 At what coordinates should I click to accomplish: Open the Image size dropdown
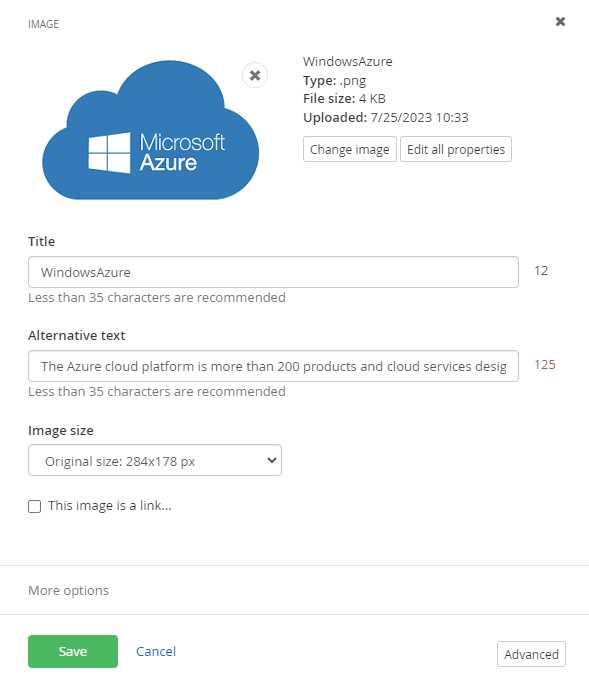pyautogui.click(x=155, y=460)
